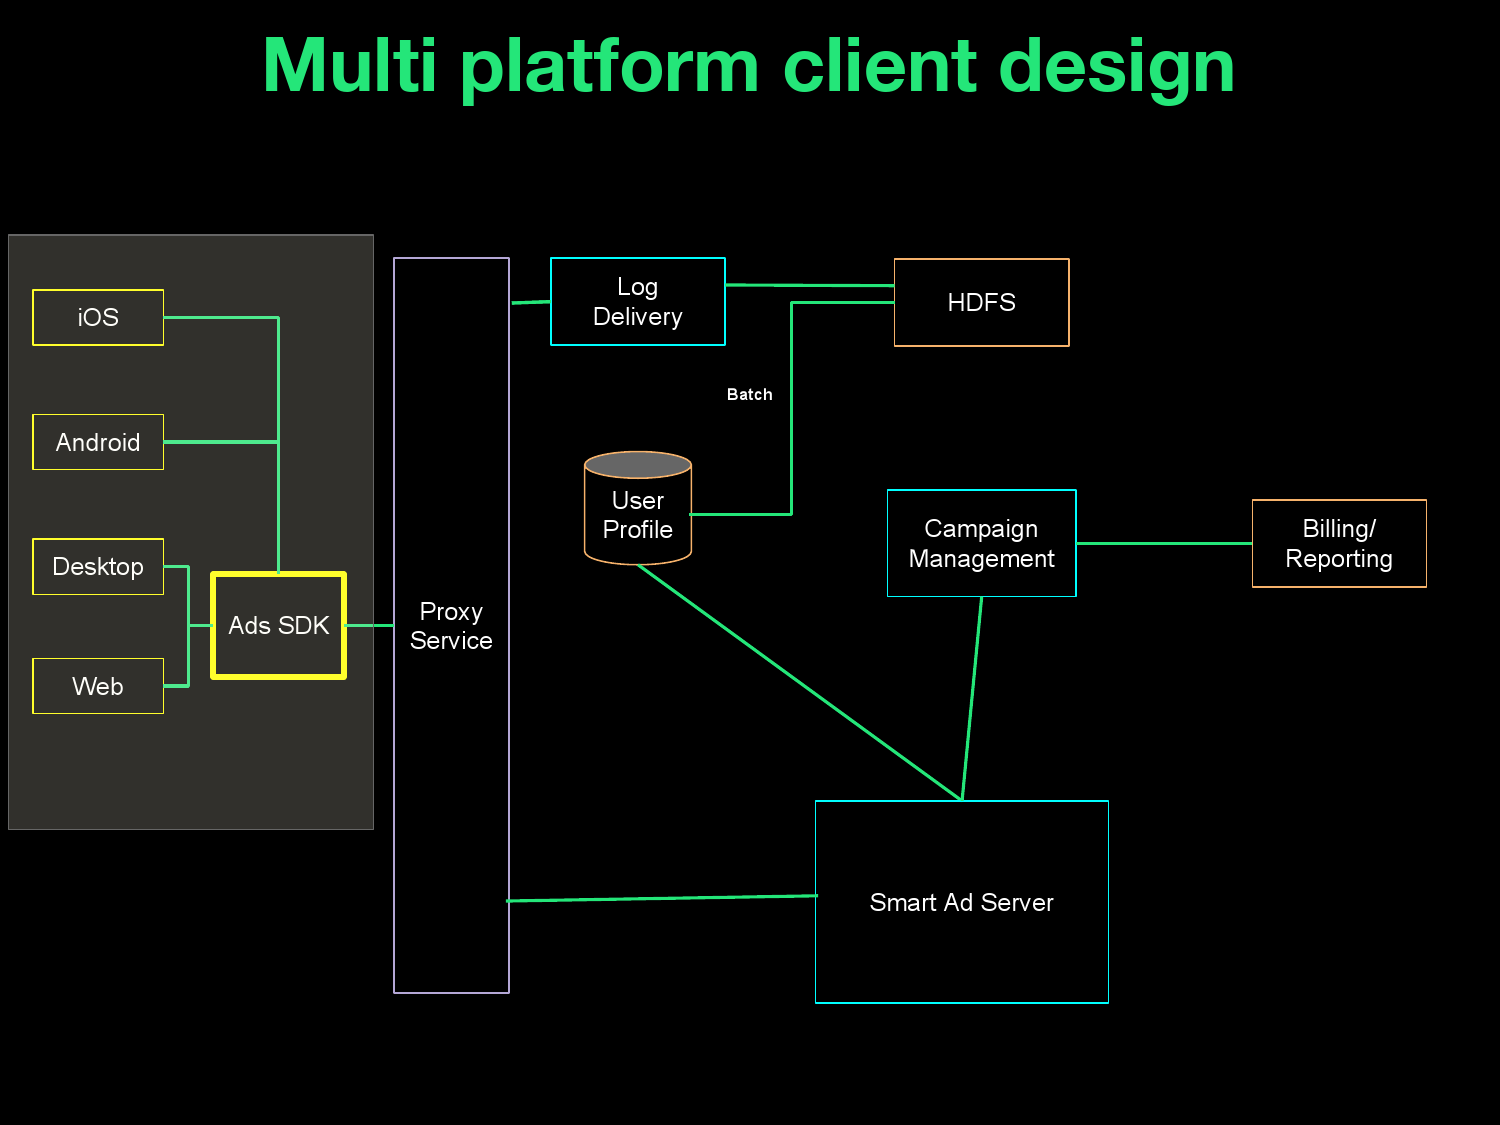Click line connecting Campaign Management to Billing/Reporting
The height and width of the screenshot is (1125, 1500).
pyautogui.click(x=1164, y=543)
